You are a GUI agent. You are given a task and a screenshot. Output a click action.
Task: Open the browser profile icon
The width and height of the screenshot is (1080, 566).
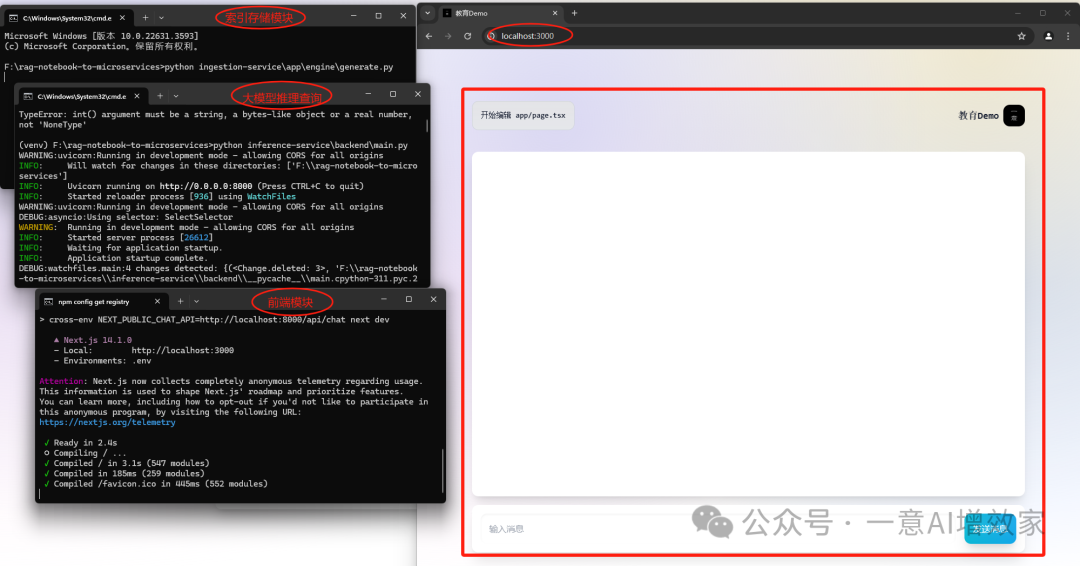[1048, 36]
